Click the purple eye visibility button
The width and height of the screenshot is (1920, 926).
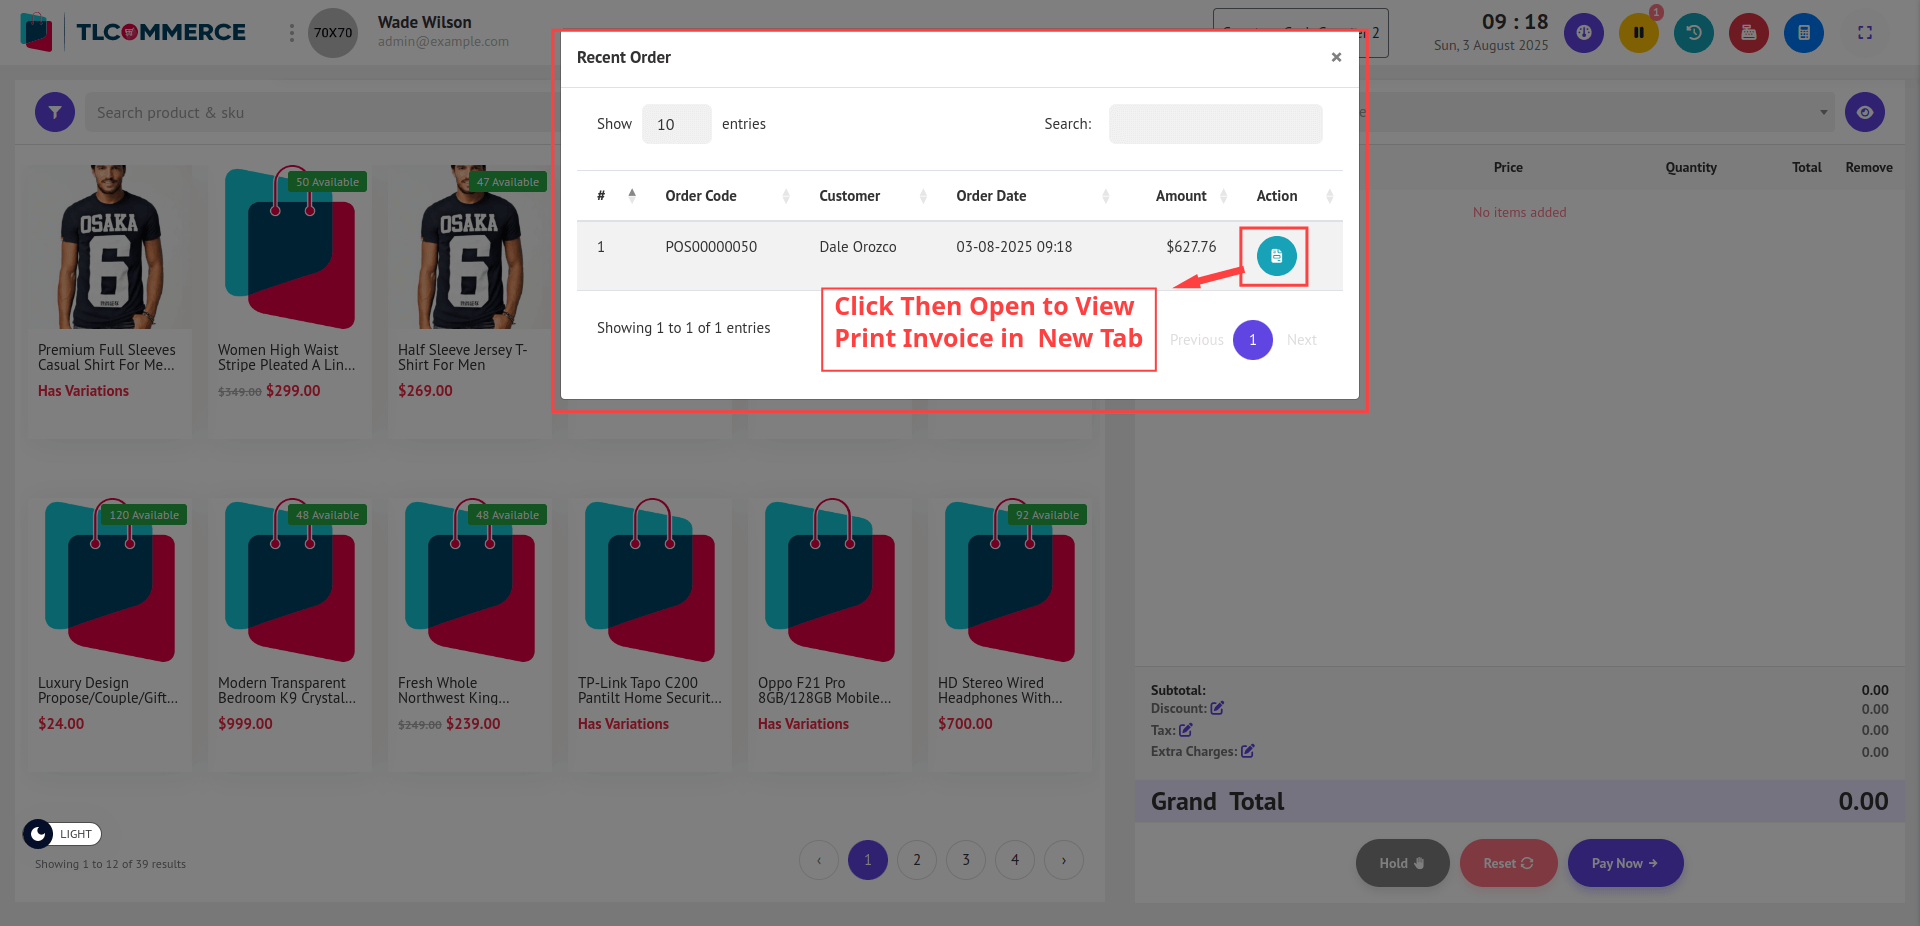point(1864,112)
